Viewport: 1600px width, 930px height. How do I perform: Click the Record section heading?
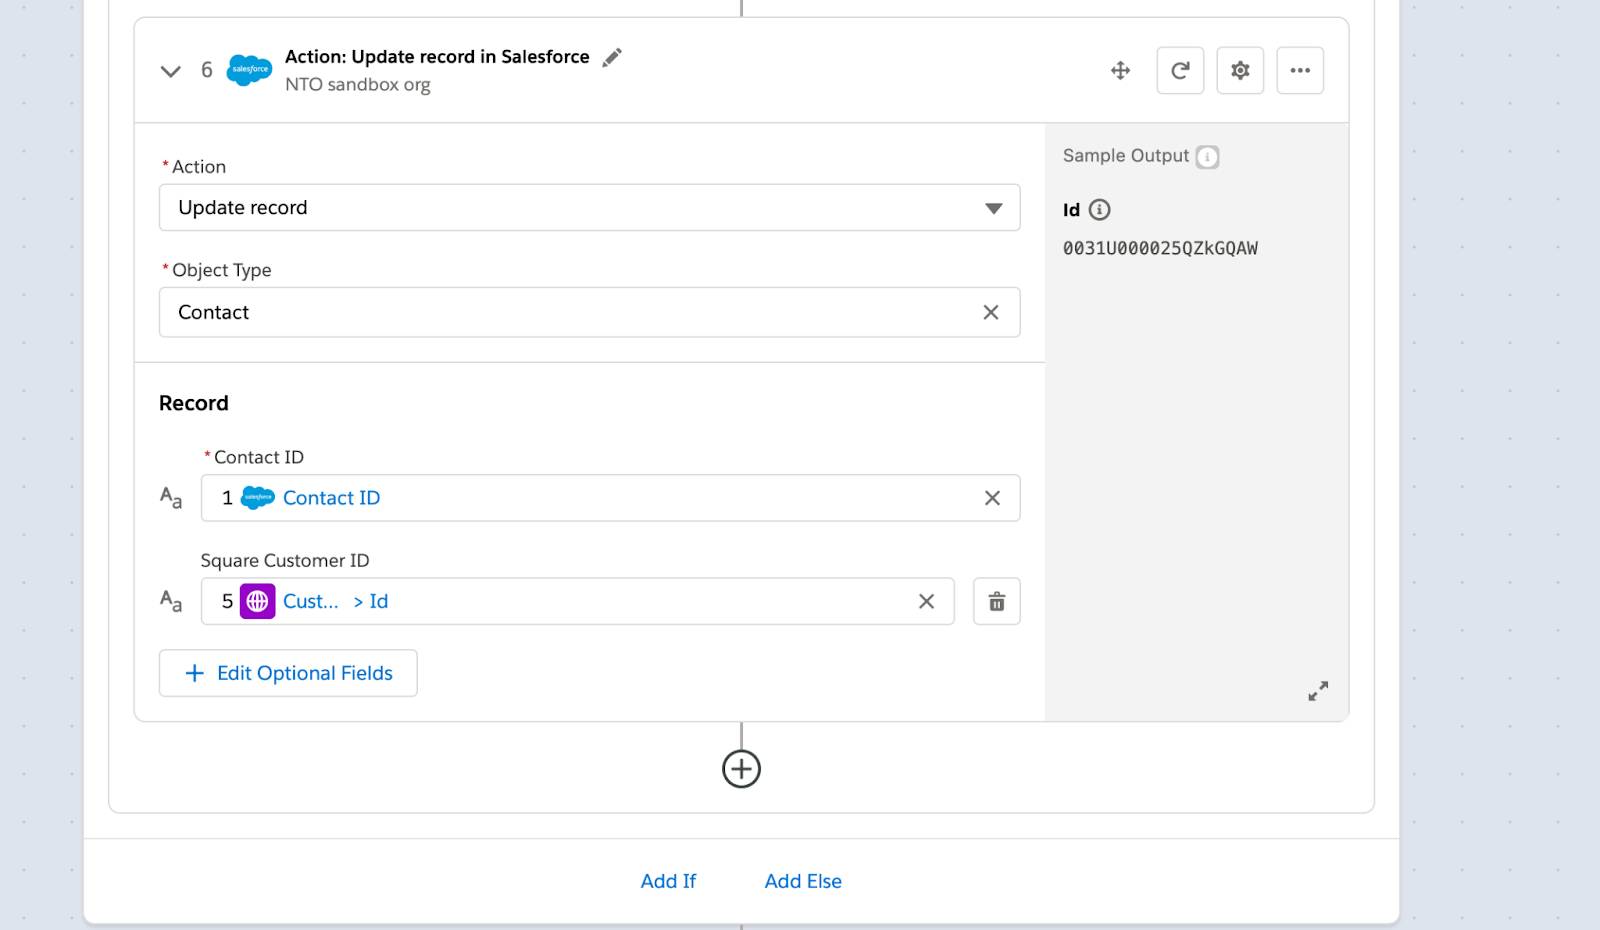coord(194,403)
